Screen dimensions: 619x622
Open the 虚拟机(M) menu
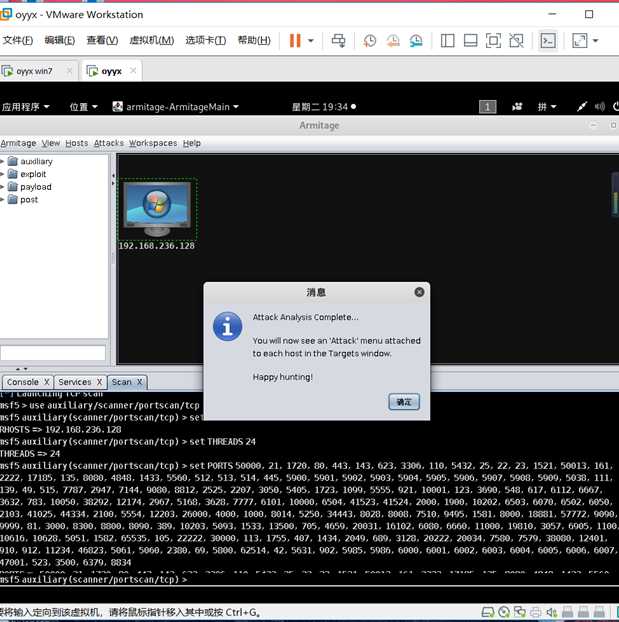tap(152, 40)
